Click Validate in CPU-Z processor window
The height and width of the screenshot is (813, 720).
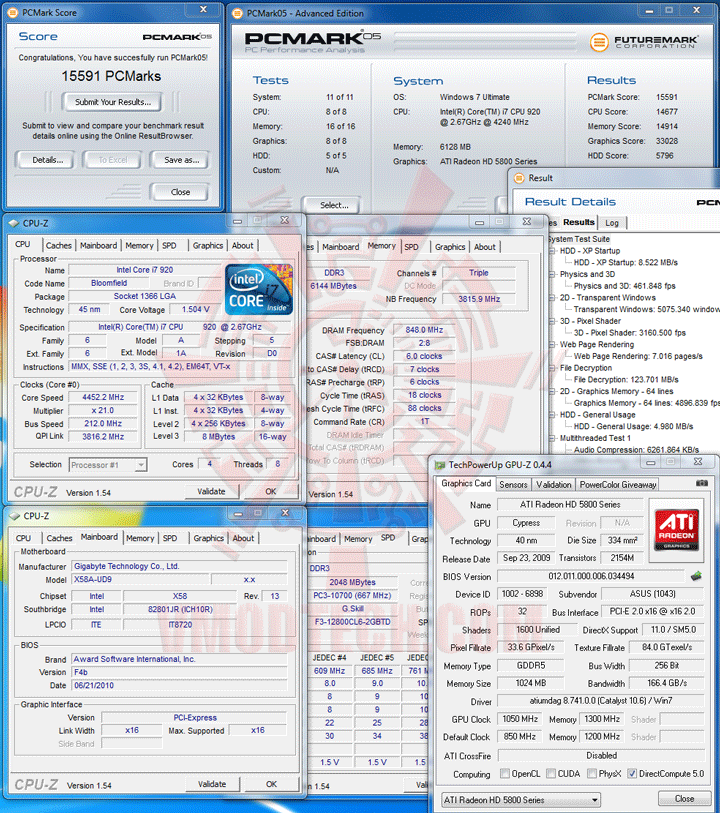click(x=211, y=492)
